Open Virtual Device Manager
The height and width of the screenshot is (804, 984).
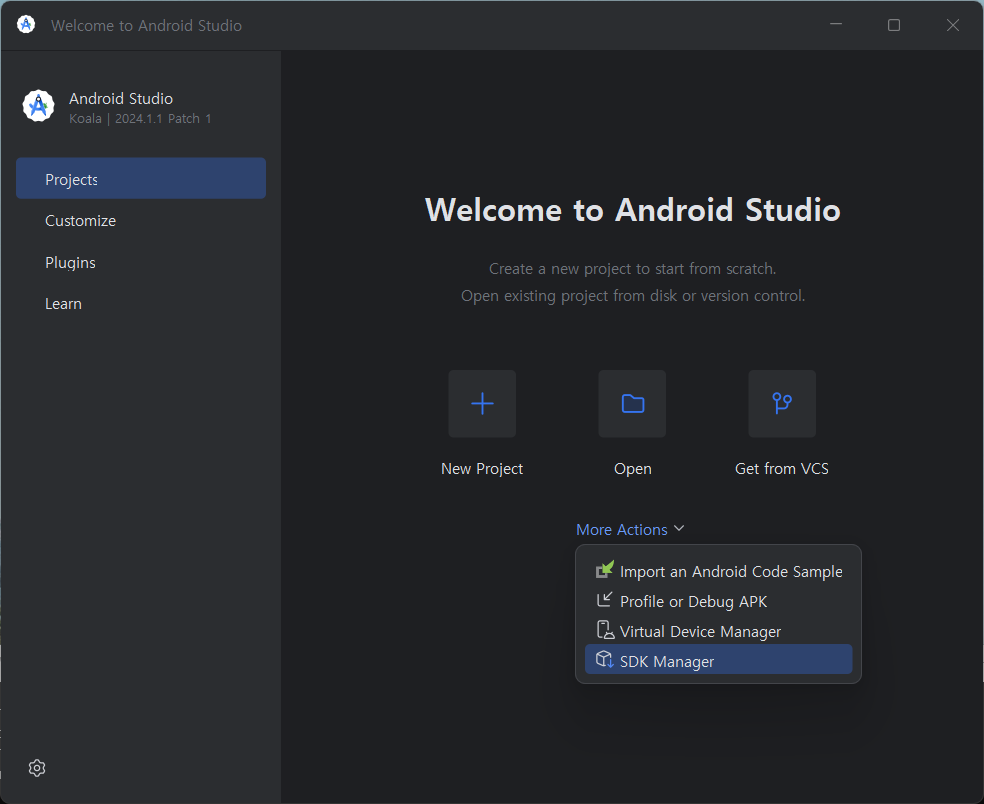(x=719, y=631)
